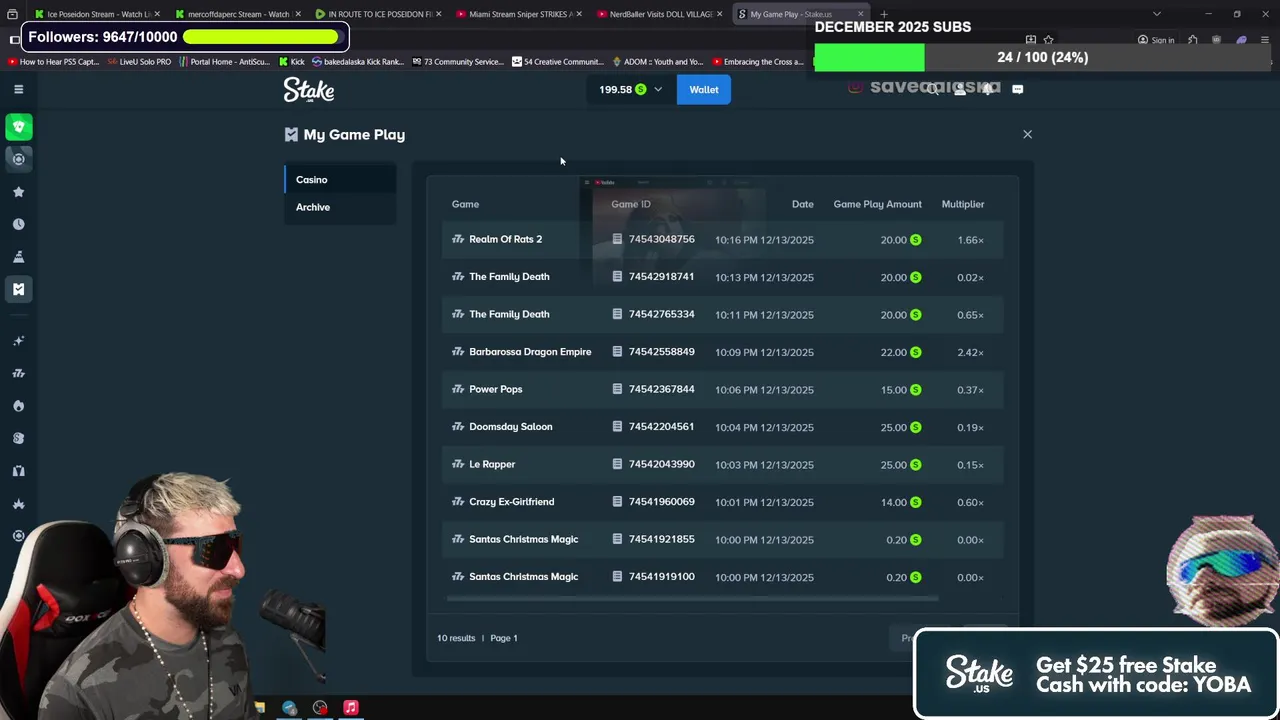The width and height of the screenshot is (1280, 720).
Task: Open the Challenges cone sidebar icon
Action: 18,257
